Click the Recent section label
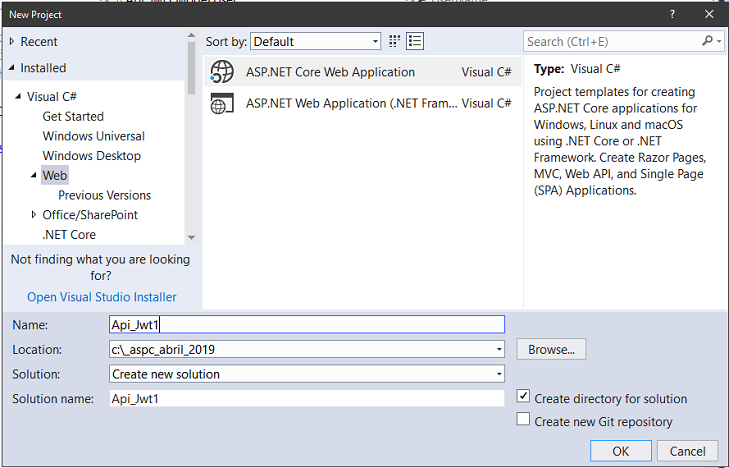The height and width of the screenshot is (468, 729). [x=39, y=41]
